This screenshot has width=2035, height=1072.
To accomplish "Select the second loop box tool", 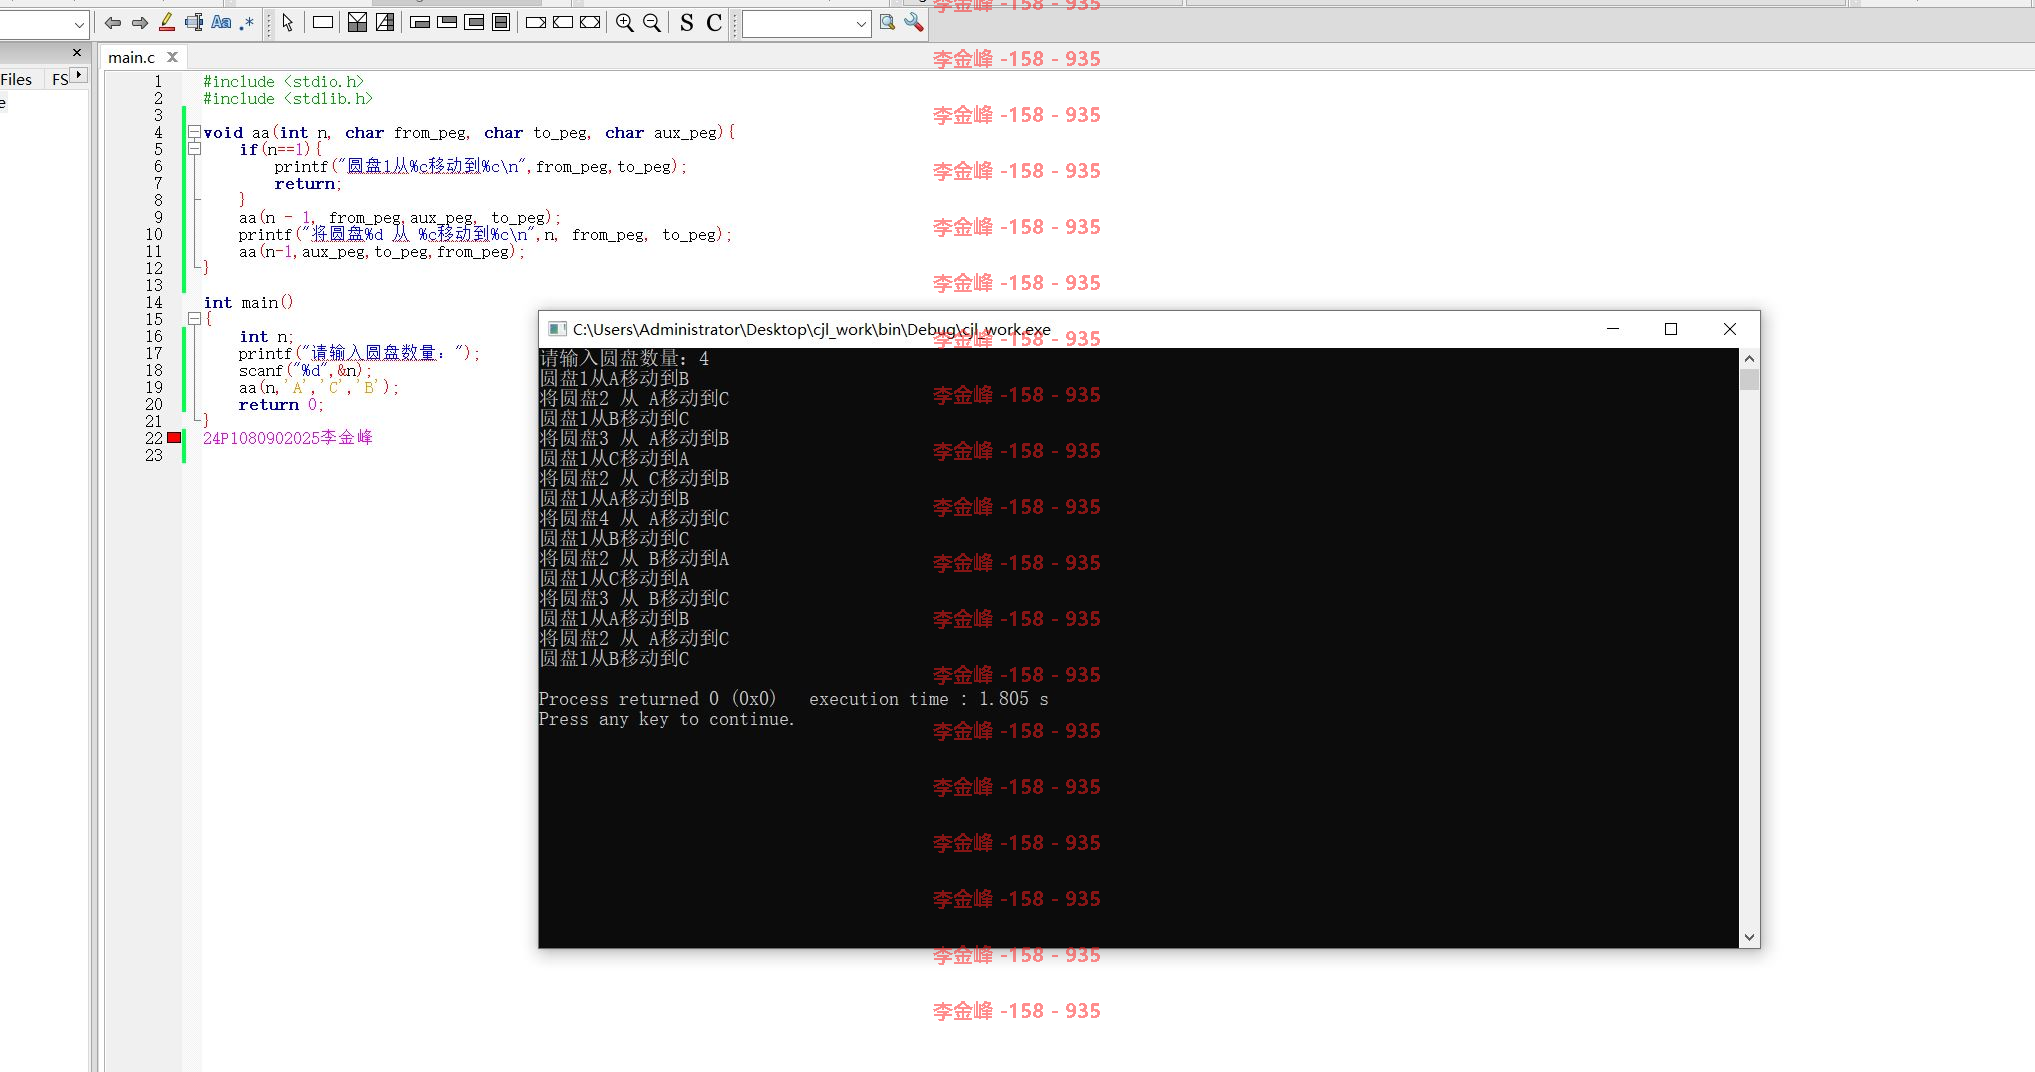I will pos(447,22).
